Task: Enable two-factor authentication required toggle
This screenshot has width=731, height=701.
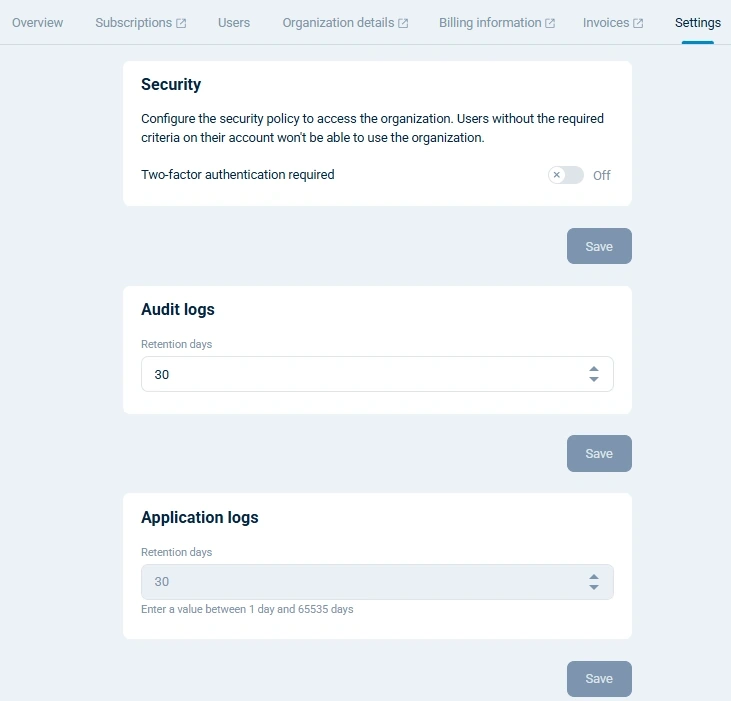Action: [x=566, y=175]
